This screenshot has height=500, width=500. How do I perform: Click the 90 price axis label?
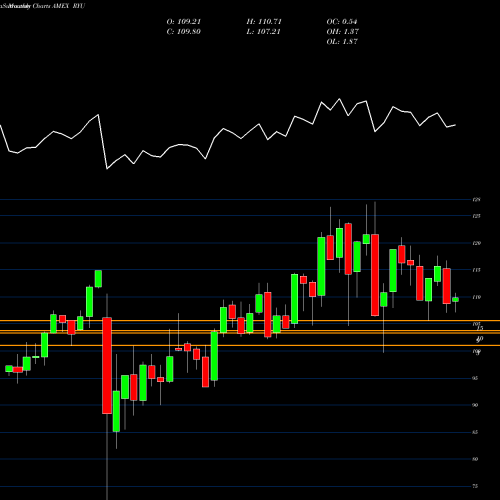pos(475,405)
